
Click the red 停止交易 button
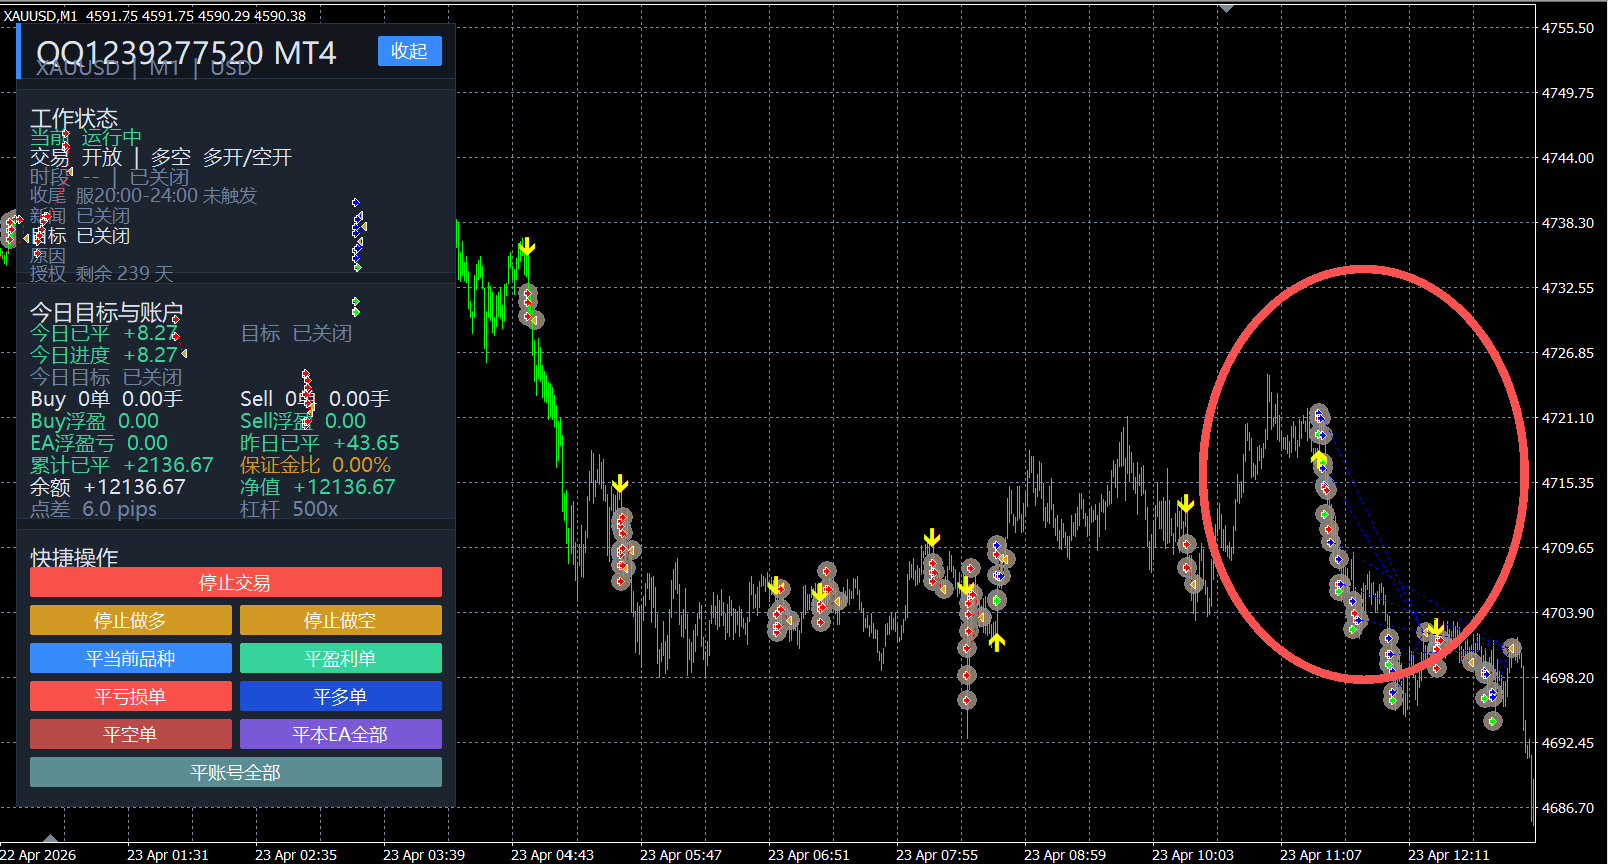(x=235, y=583)
